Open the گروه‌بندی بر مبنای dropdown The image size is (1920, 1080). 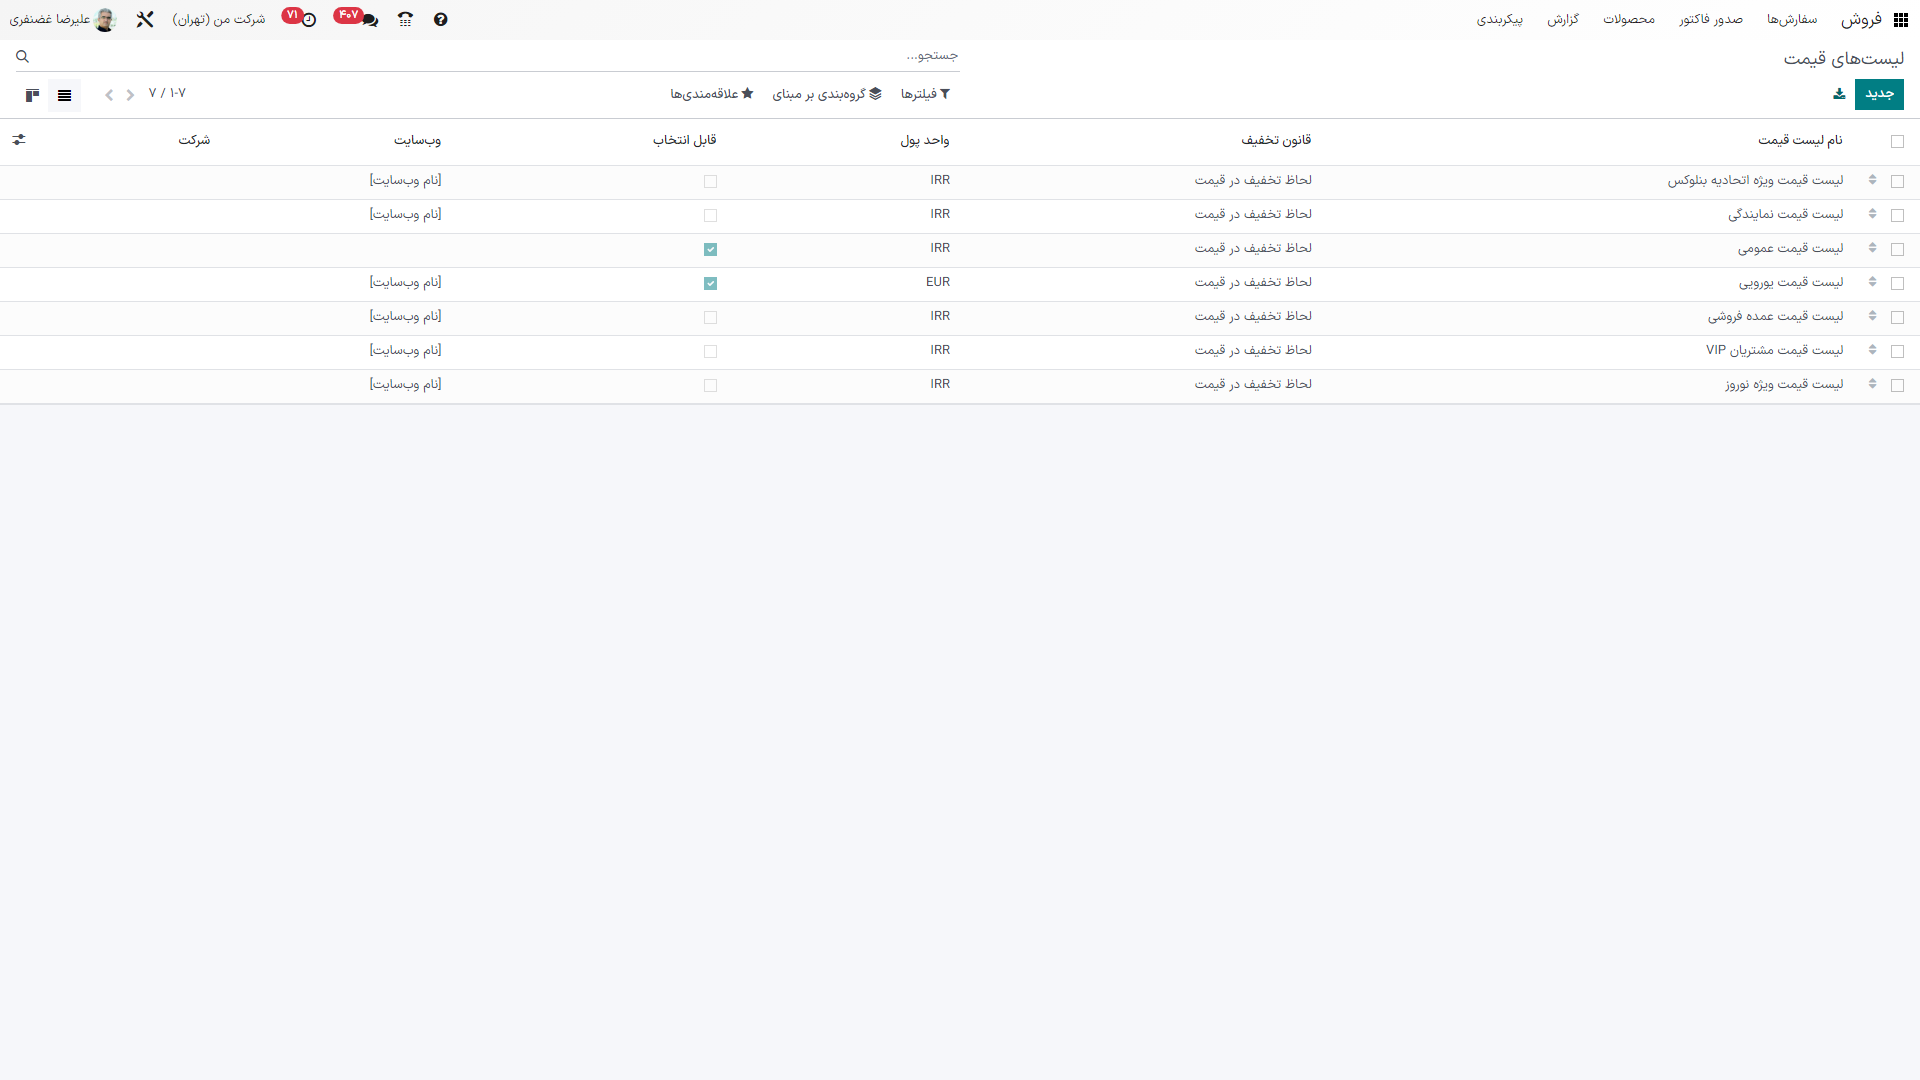pyautogui.click(x=827, y=94)
